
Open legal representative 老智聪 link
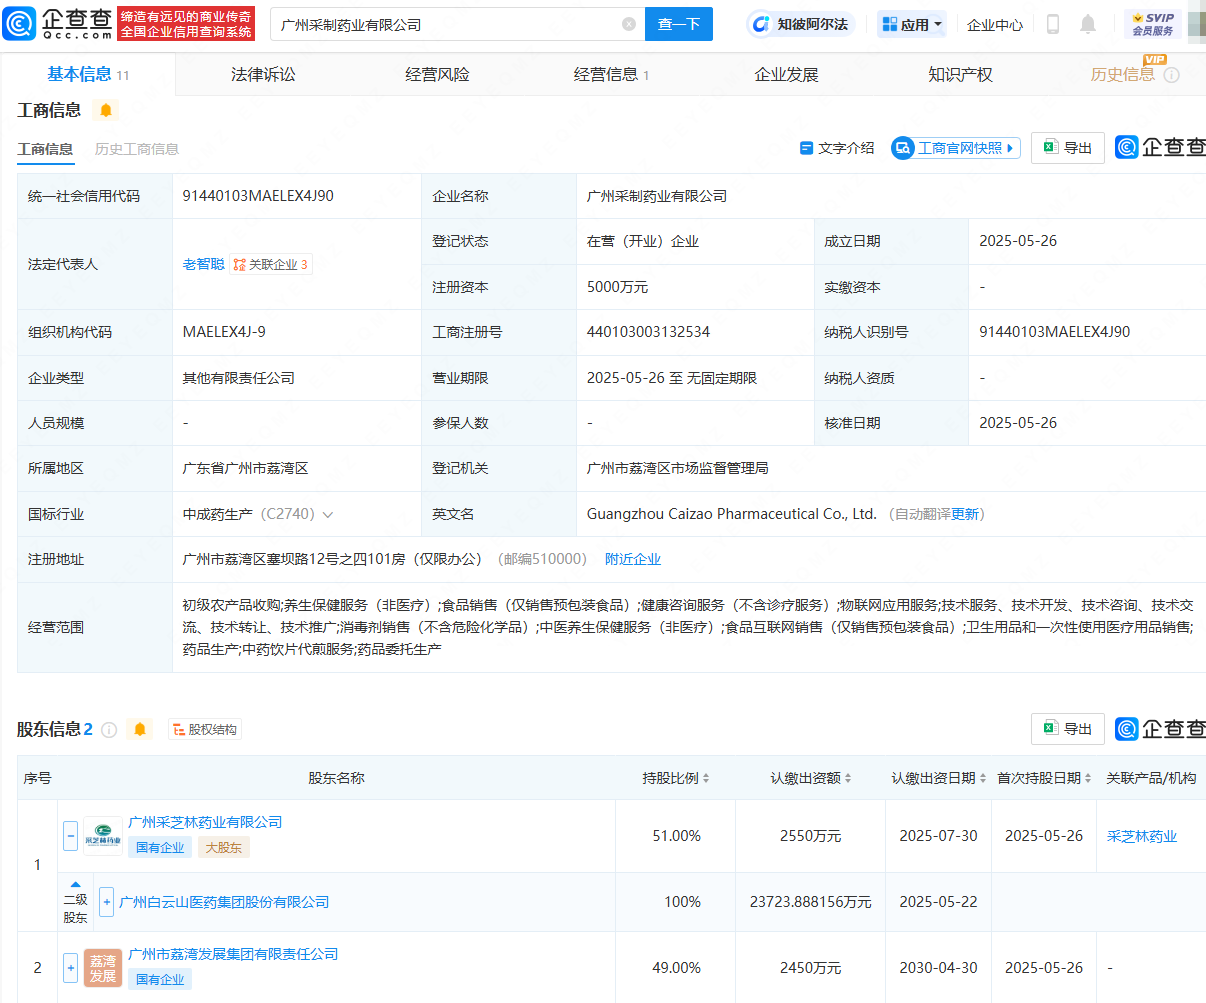pyautogui.click(x=203, y=264)
